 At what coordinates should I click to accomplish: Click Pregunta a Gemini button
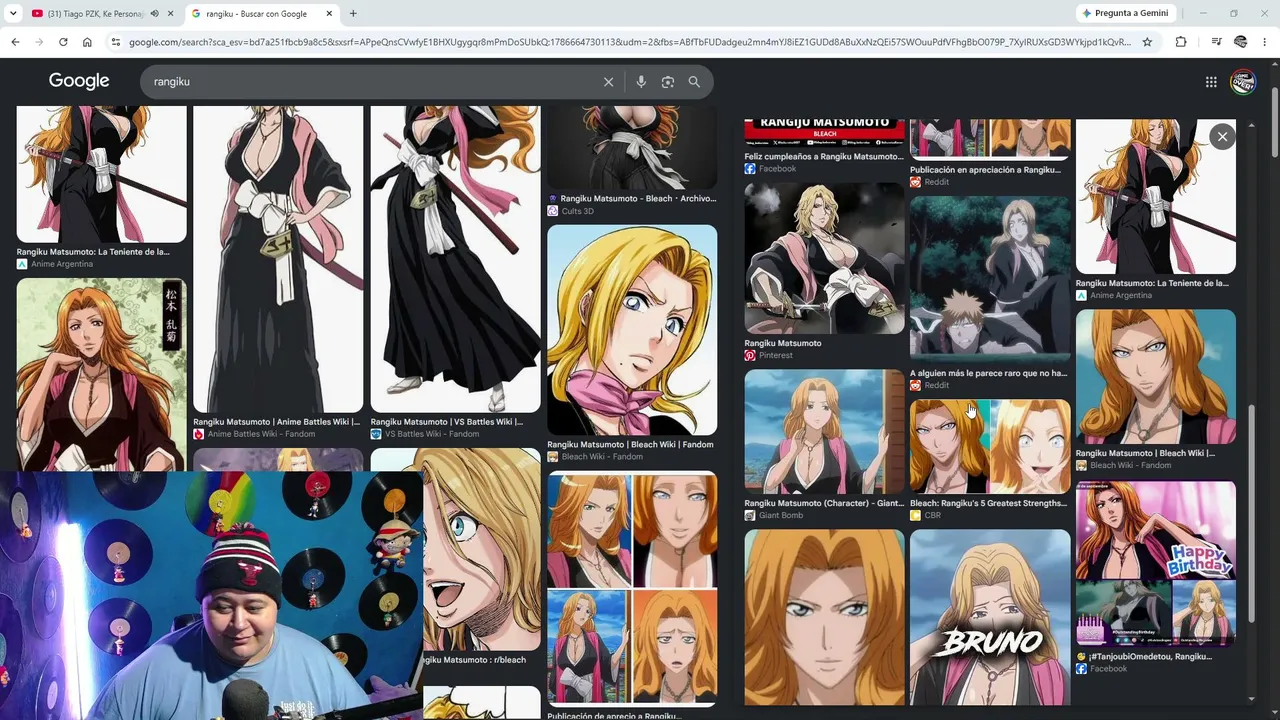click(x=1125, y=13)
